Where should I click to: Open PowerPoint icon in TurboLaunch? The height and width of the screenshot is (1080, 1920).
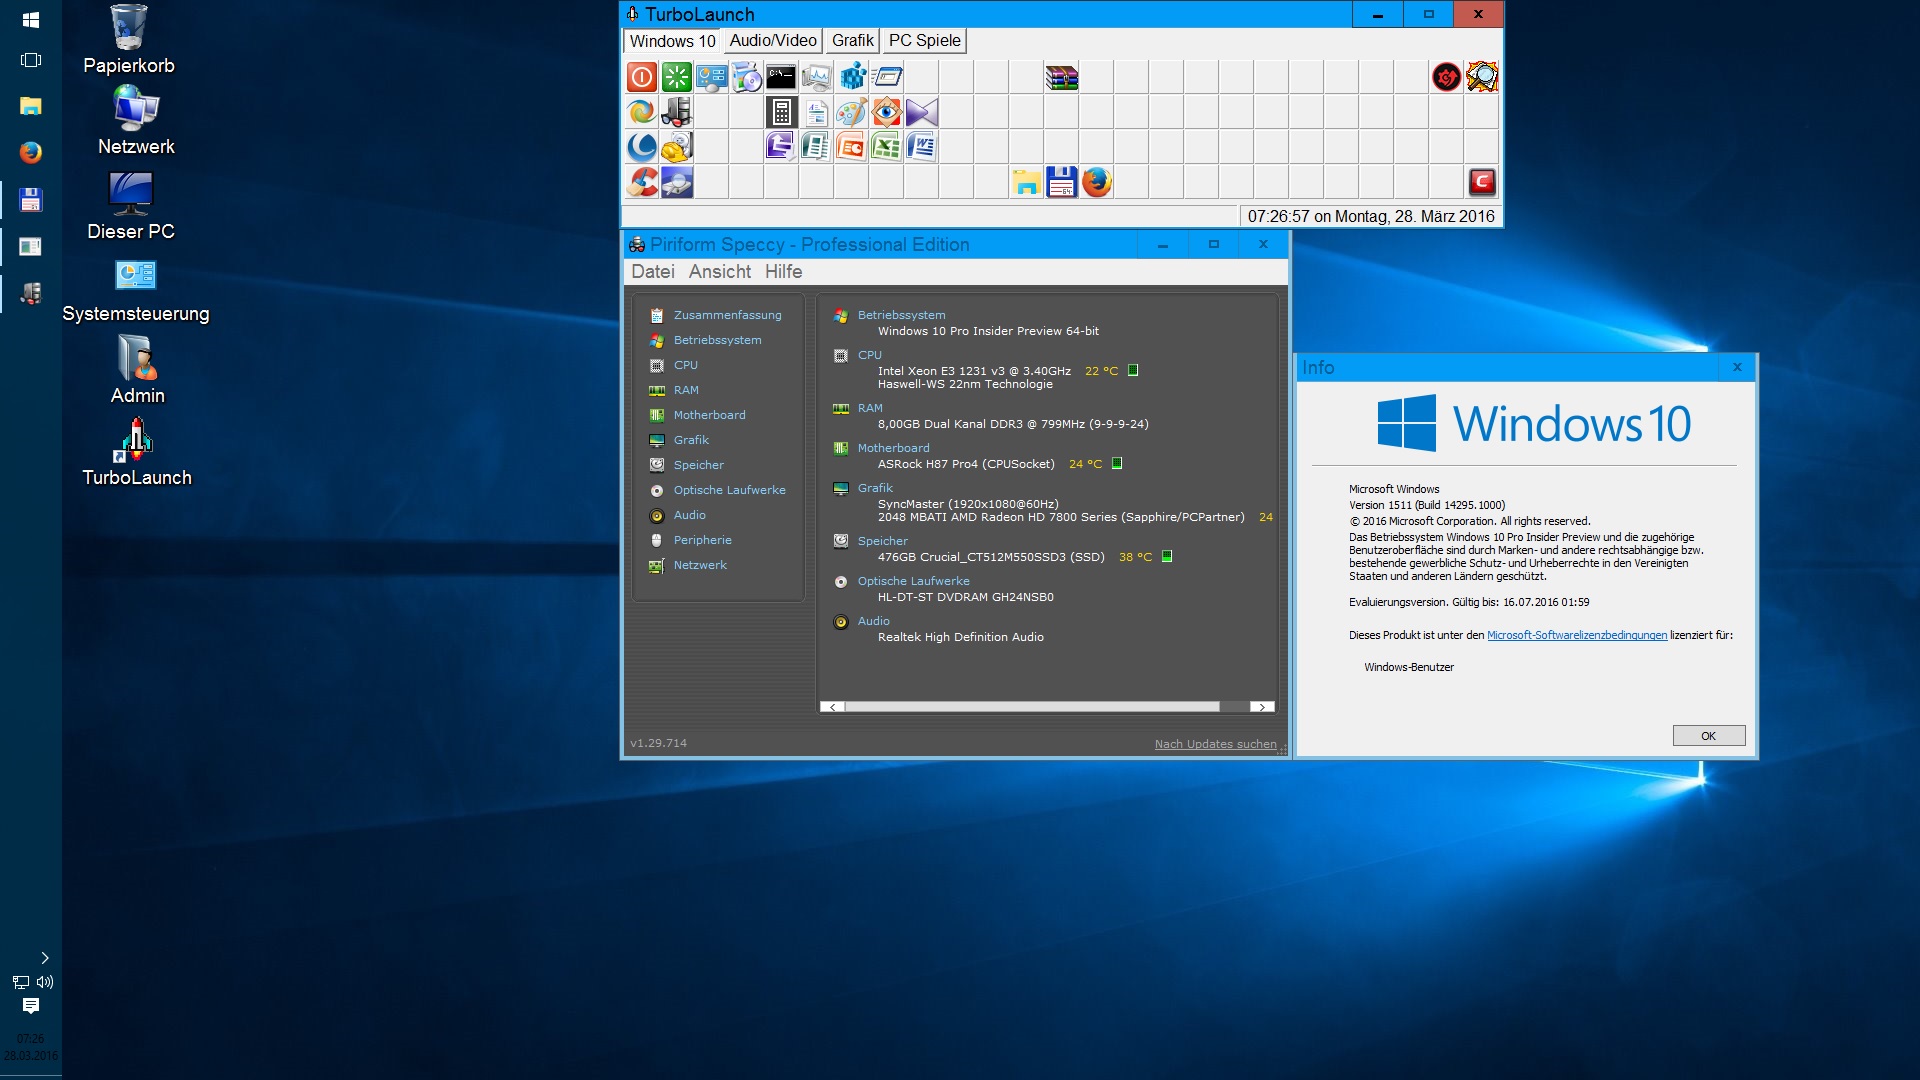(851, 147)
